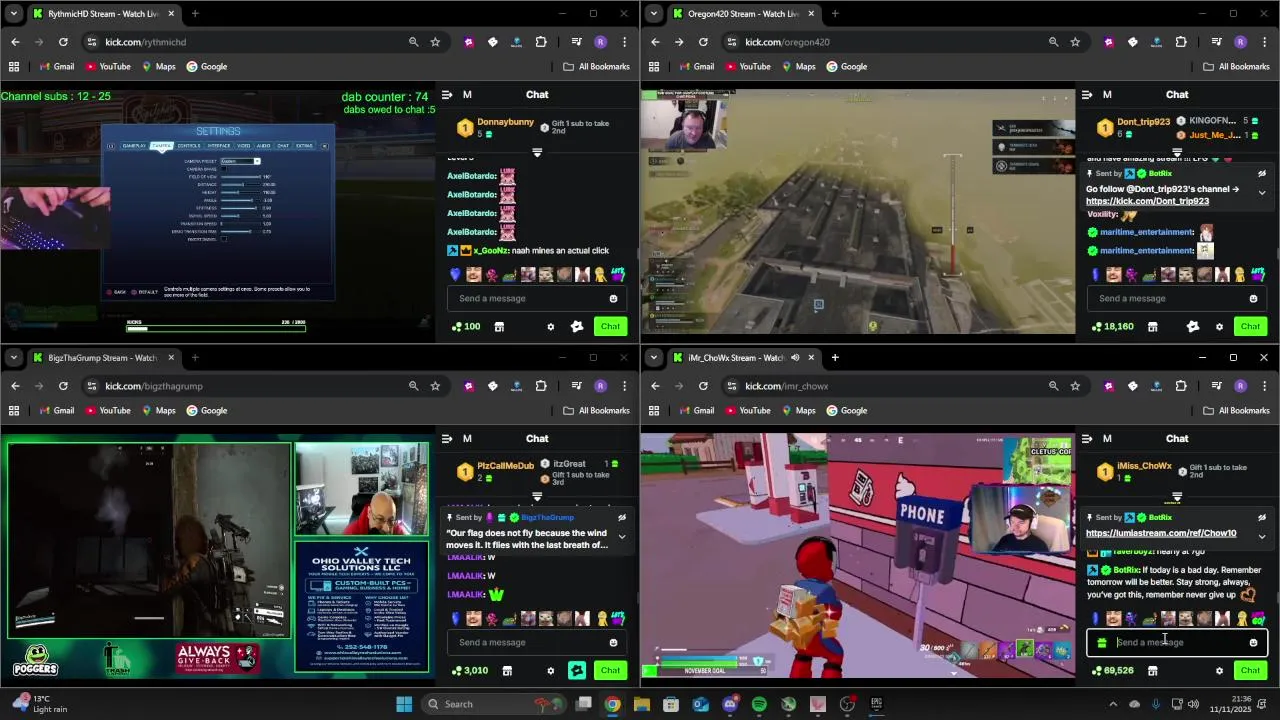The image size is (1280, 720).
Task: Open channel shop icon in Oregon420 chat
Action: [1152, 326]
